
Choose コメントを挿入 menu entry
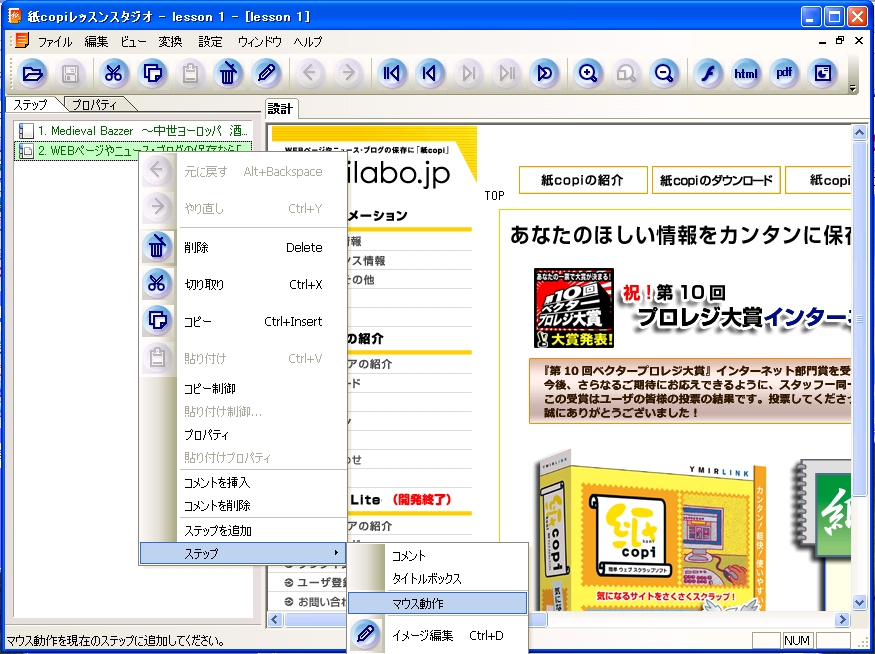click(x=243, y=483)
